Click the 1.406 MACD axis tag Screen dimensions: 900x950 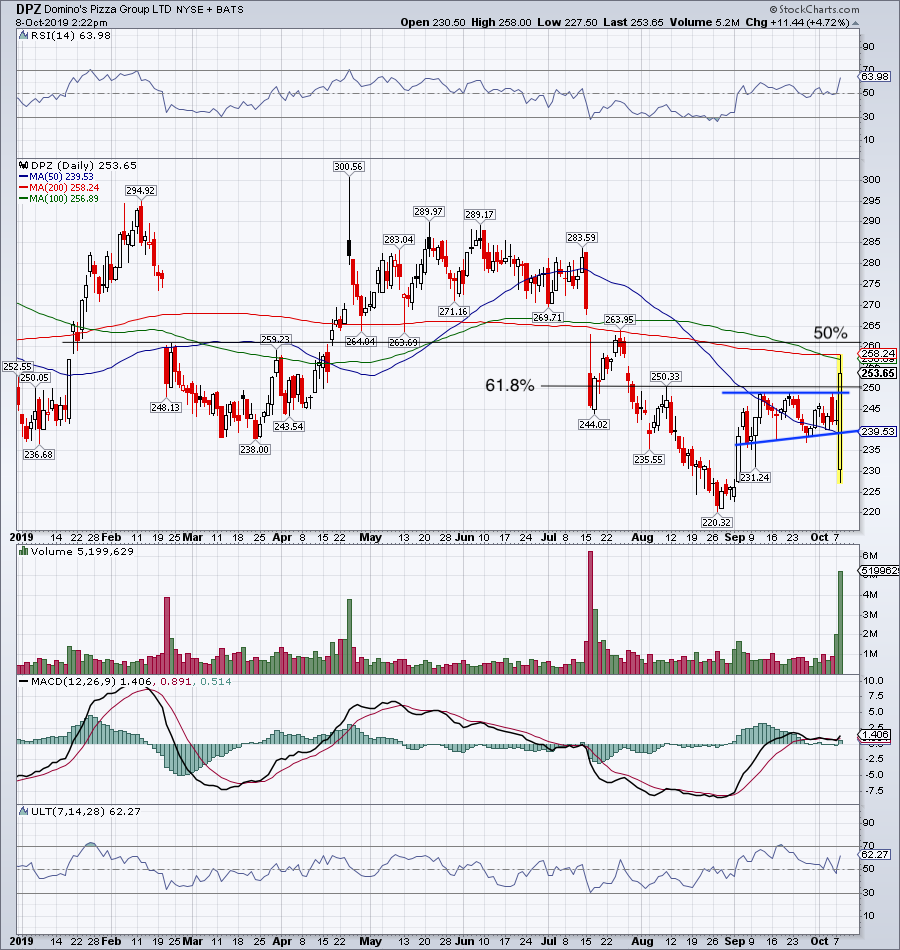(x=875, y=735)
